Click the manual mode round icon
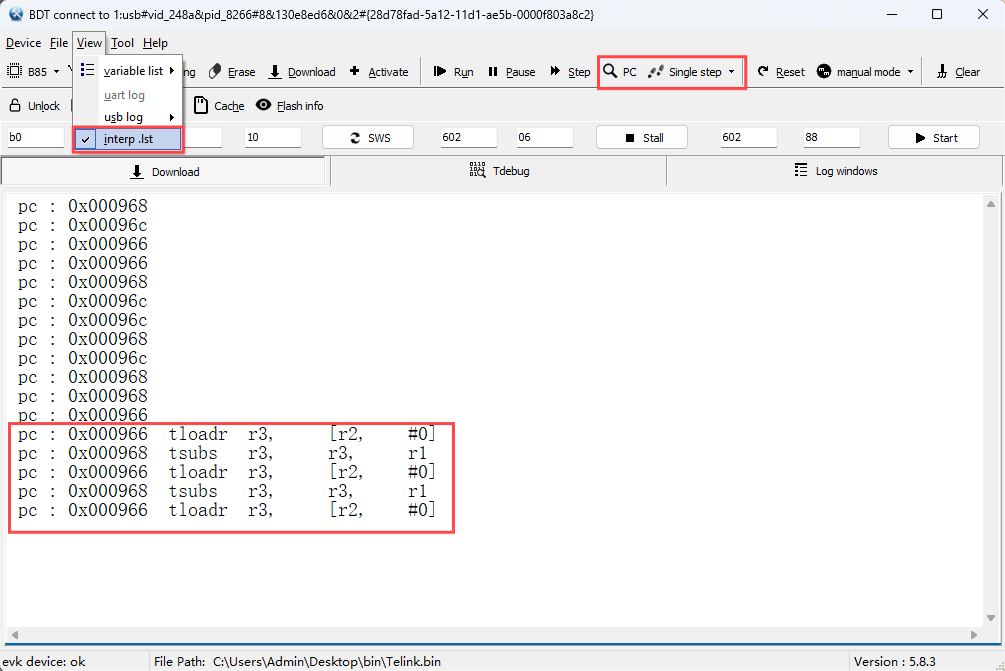The height and width of the screenshot is (671, 1005). [x=824, y=71]
